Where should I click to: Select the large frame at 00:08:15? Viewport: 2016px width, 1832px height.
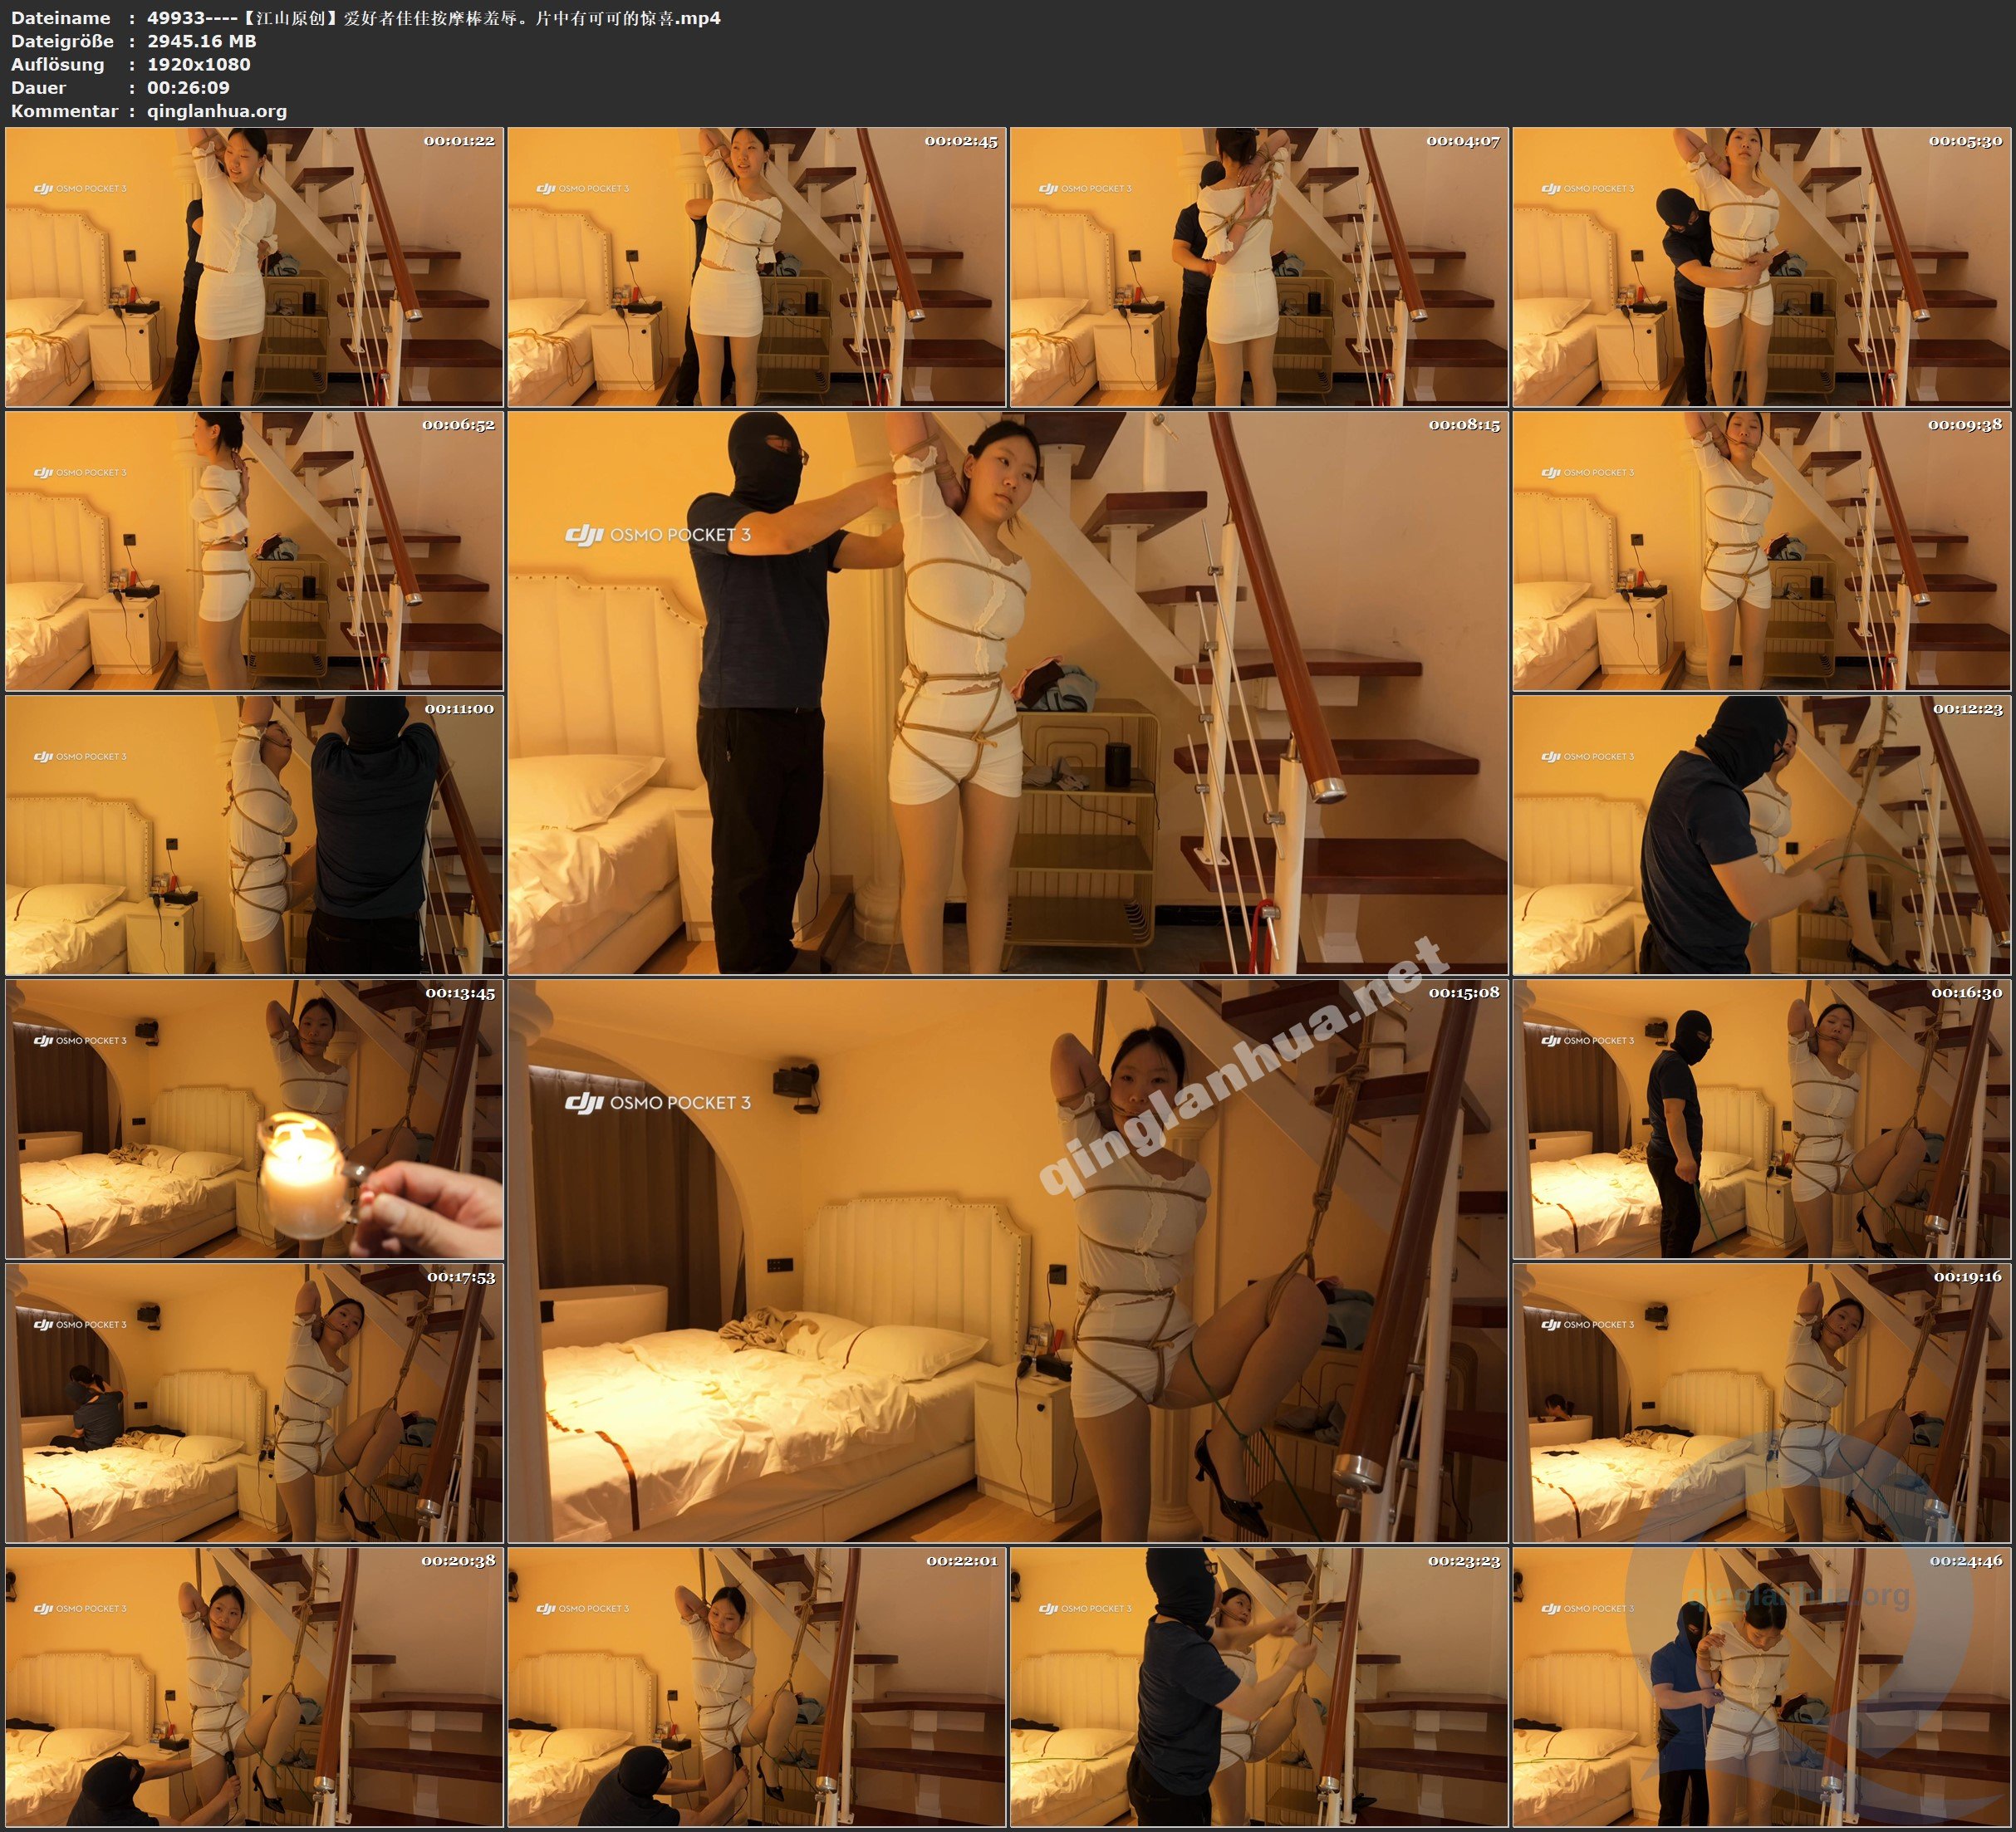pyautogui.click(x=1007, y=693)
